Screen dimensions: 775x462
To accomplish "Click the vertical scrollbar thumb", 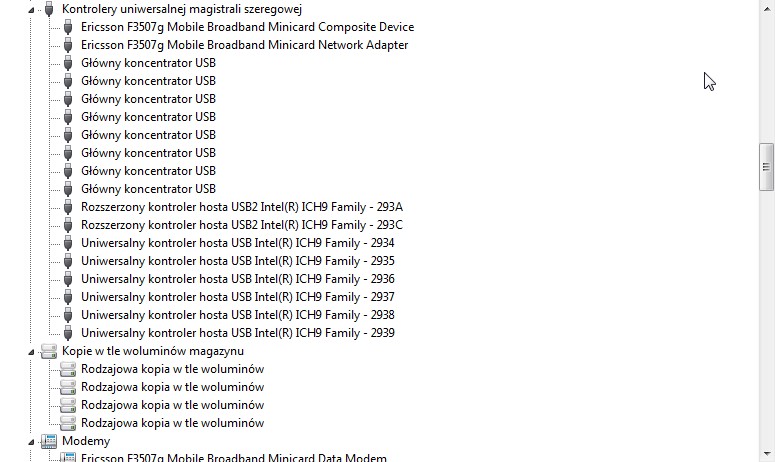I will (767, 167).
